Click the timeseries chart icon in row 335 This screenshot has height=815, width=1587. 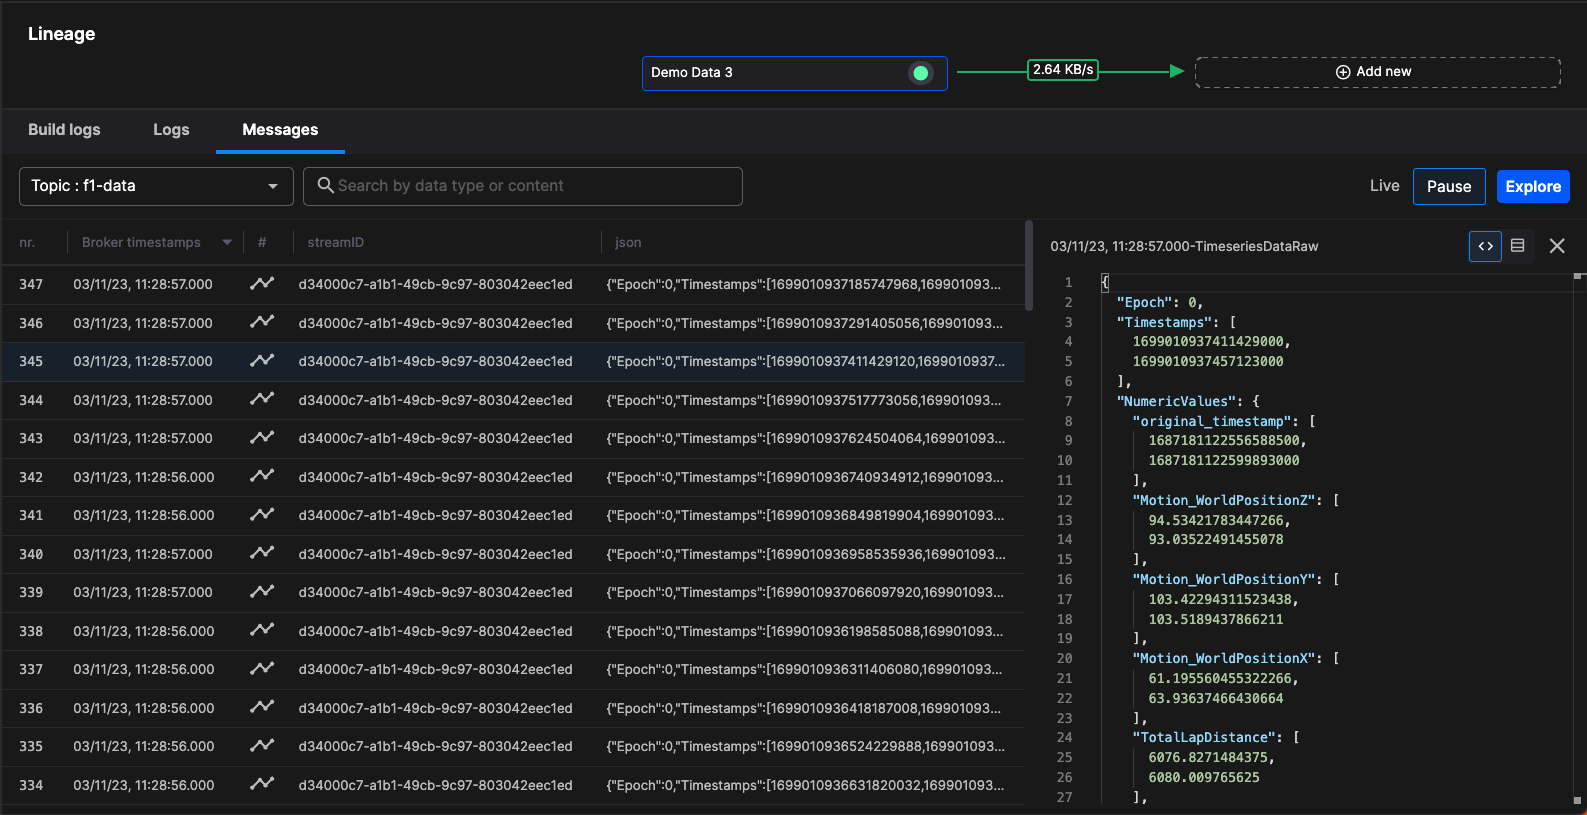click(262, 746)
